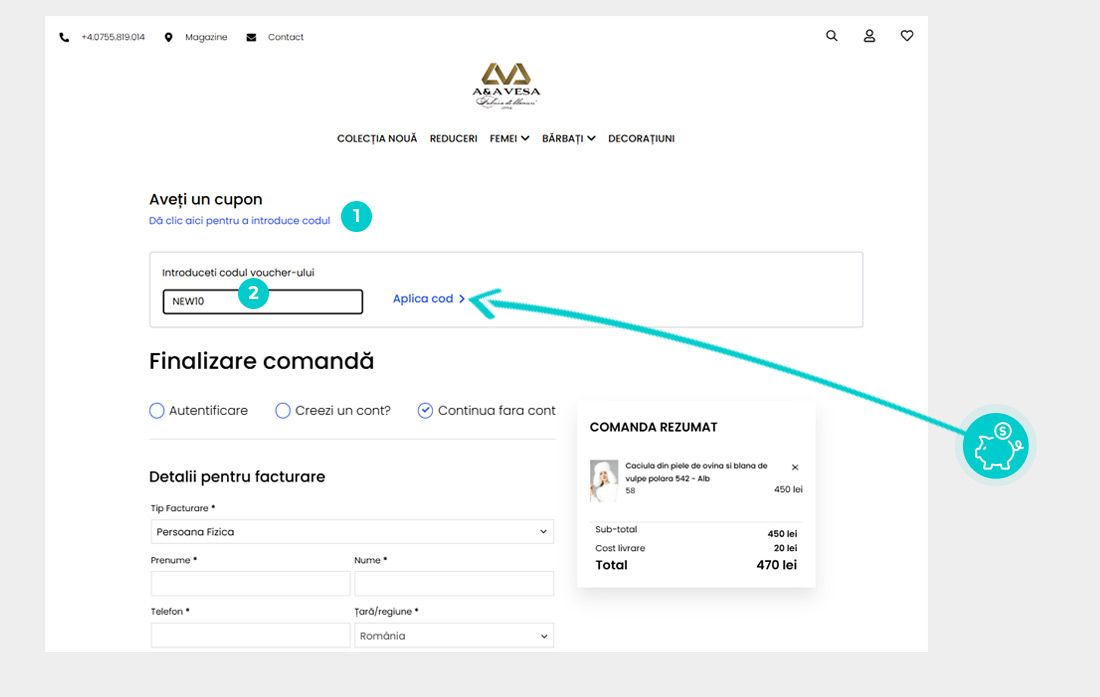Viewport: 1100px width, 697px height.
Task: Open the wishlist heart icon
Action: tap(907, 36)
